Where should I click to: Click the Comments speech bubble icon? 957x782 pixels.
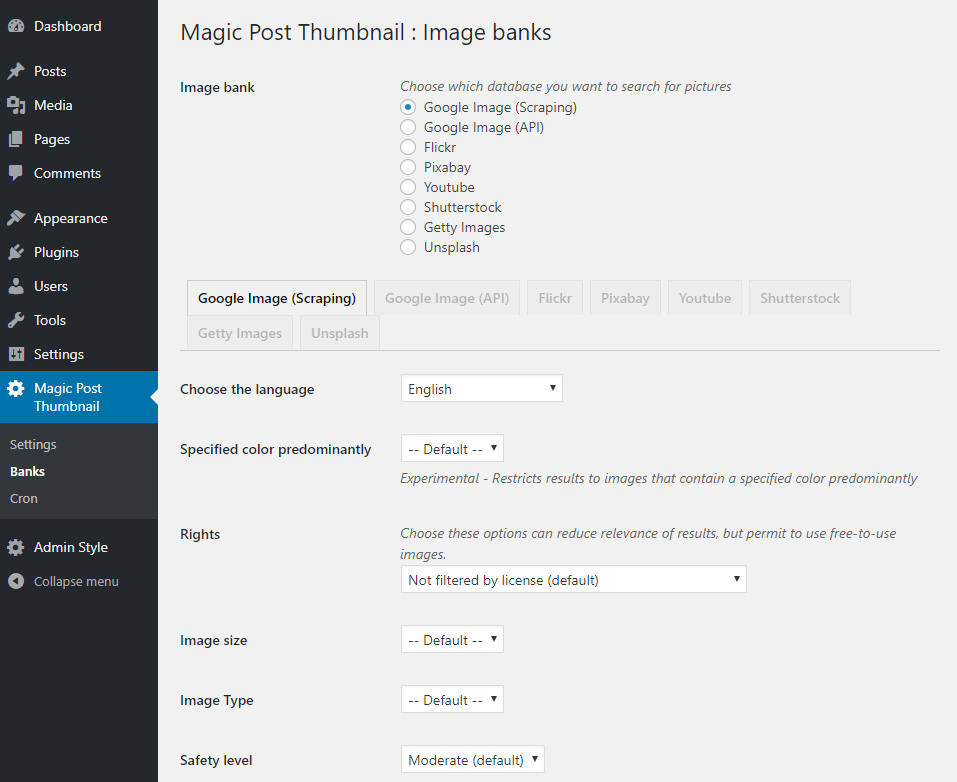16,173
